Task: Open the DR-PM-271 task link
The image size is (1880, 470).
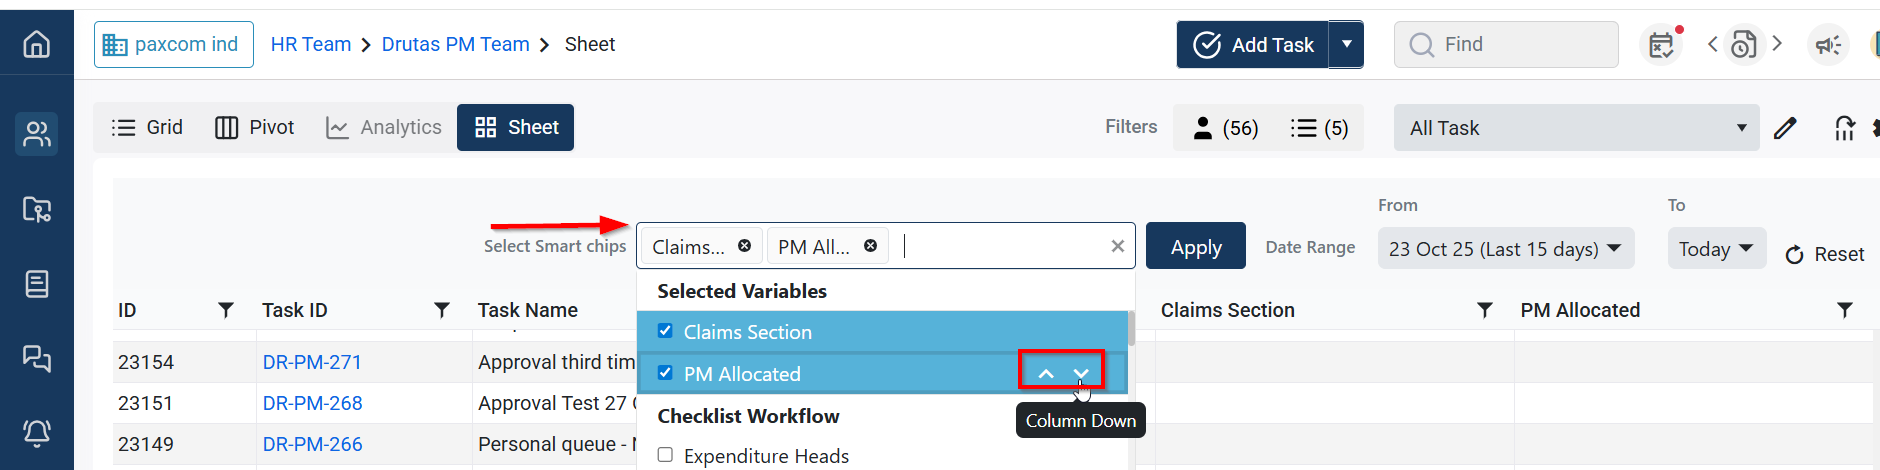Action: [312, 362]
